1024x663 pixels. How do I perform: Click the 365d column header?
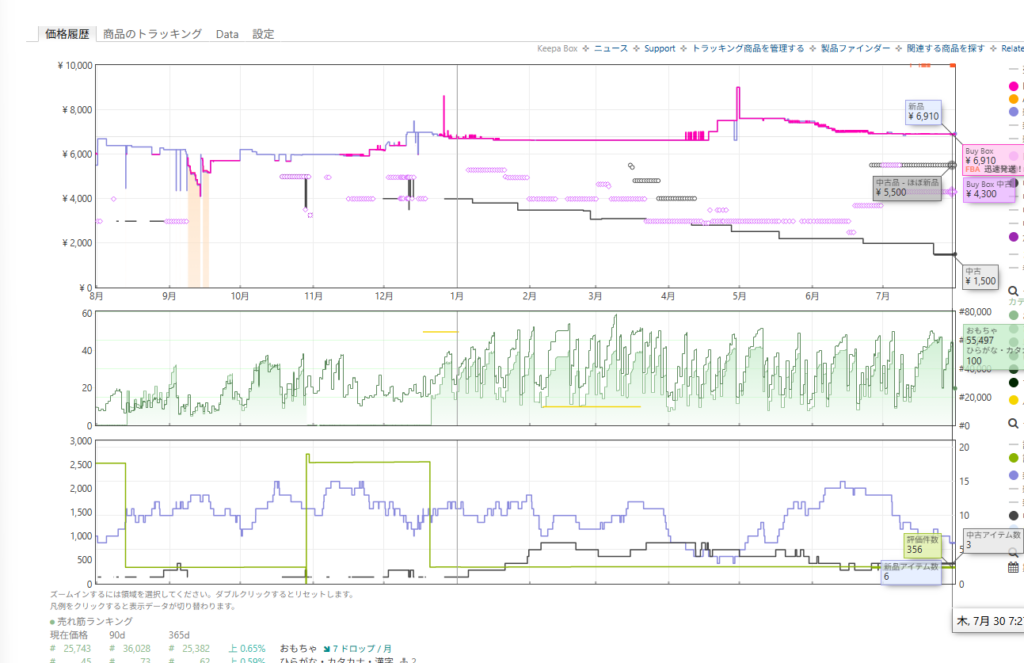(180, 635)
